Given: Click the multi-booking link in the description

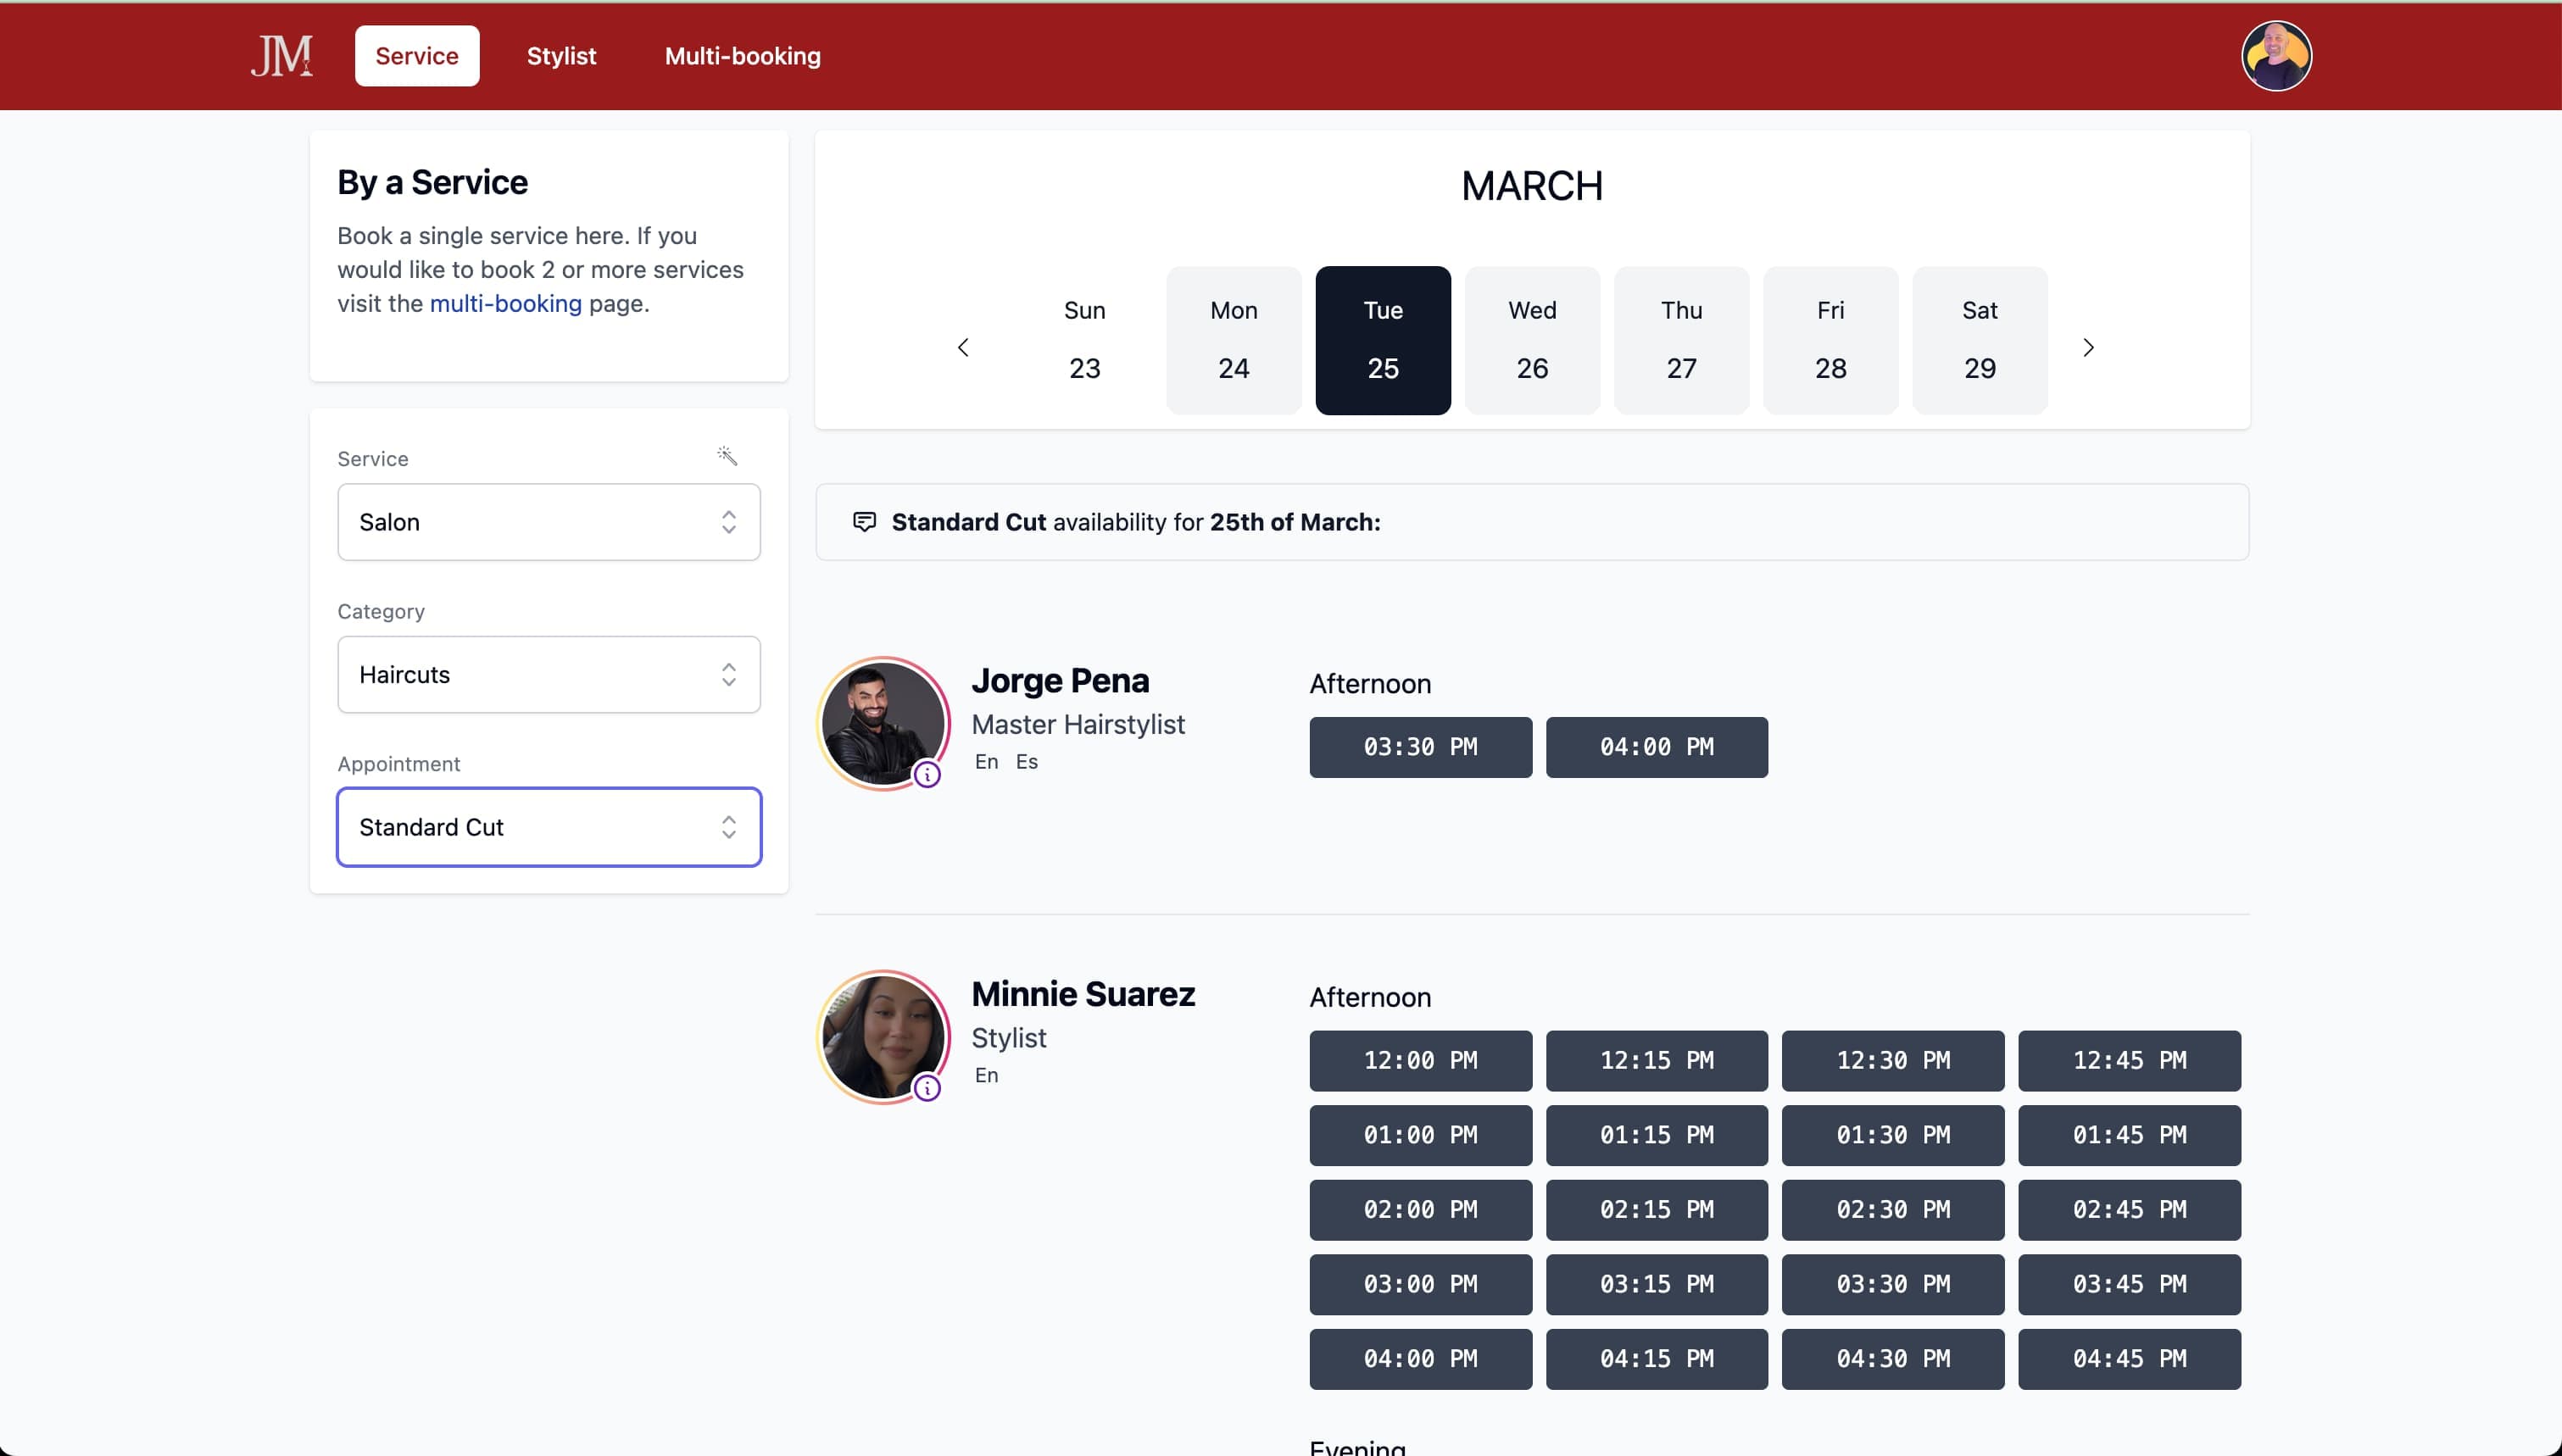Looking at the screenshot, I should (505, 303).
